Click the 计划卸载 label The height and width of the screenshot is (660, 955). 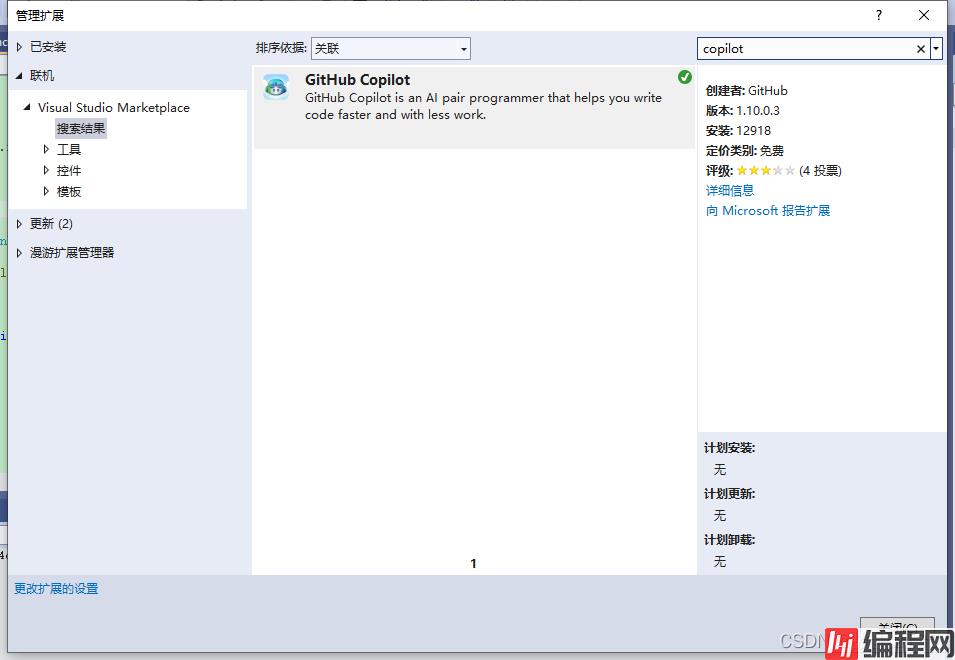coord(729,540)
